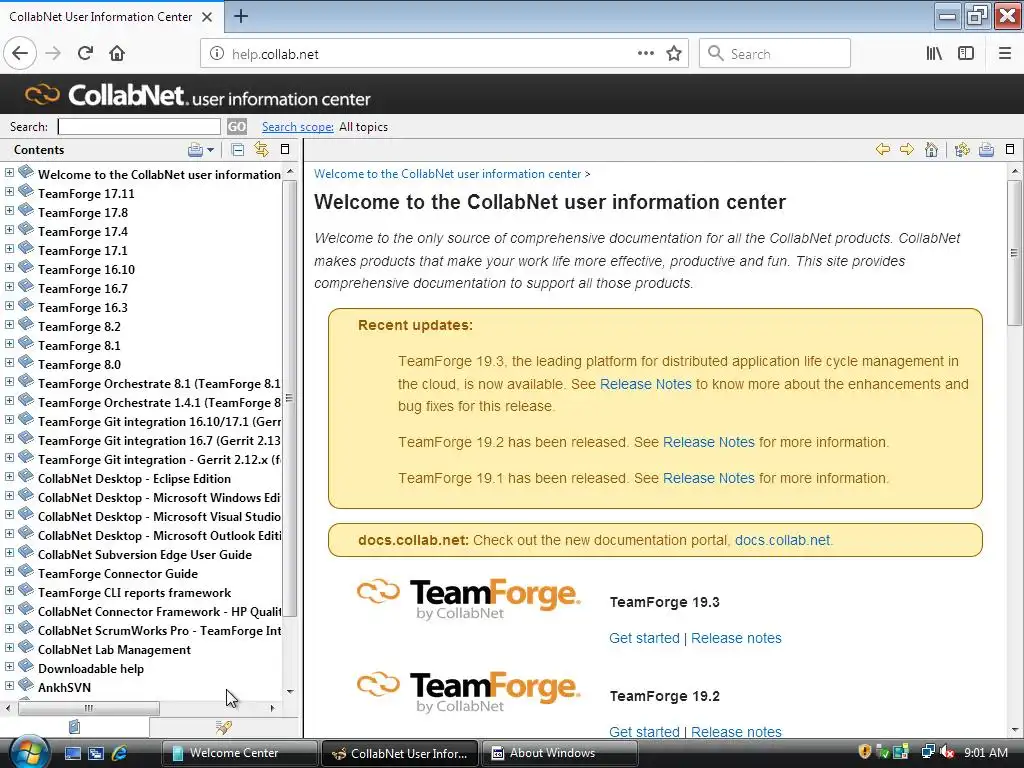
Task: Click the content pane vertical scrollbar thumb
Action: point(1014,253)
